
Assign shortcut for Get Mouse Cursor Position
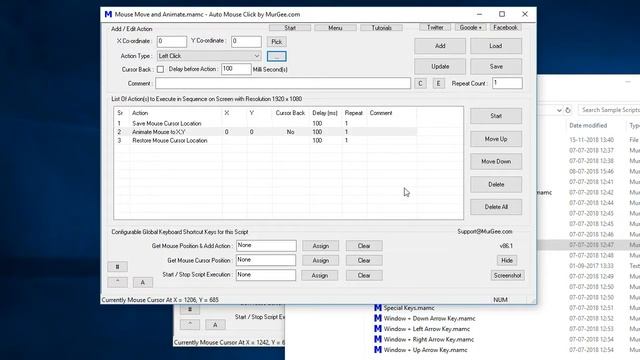coord(320,260)
